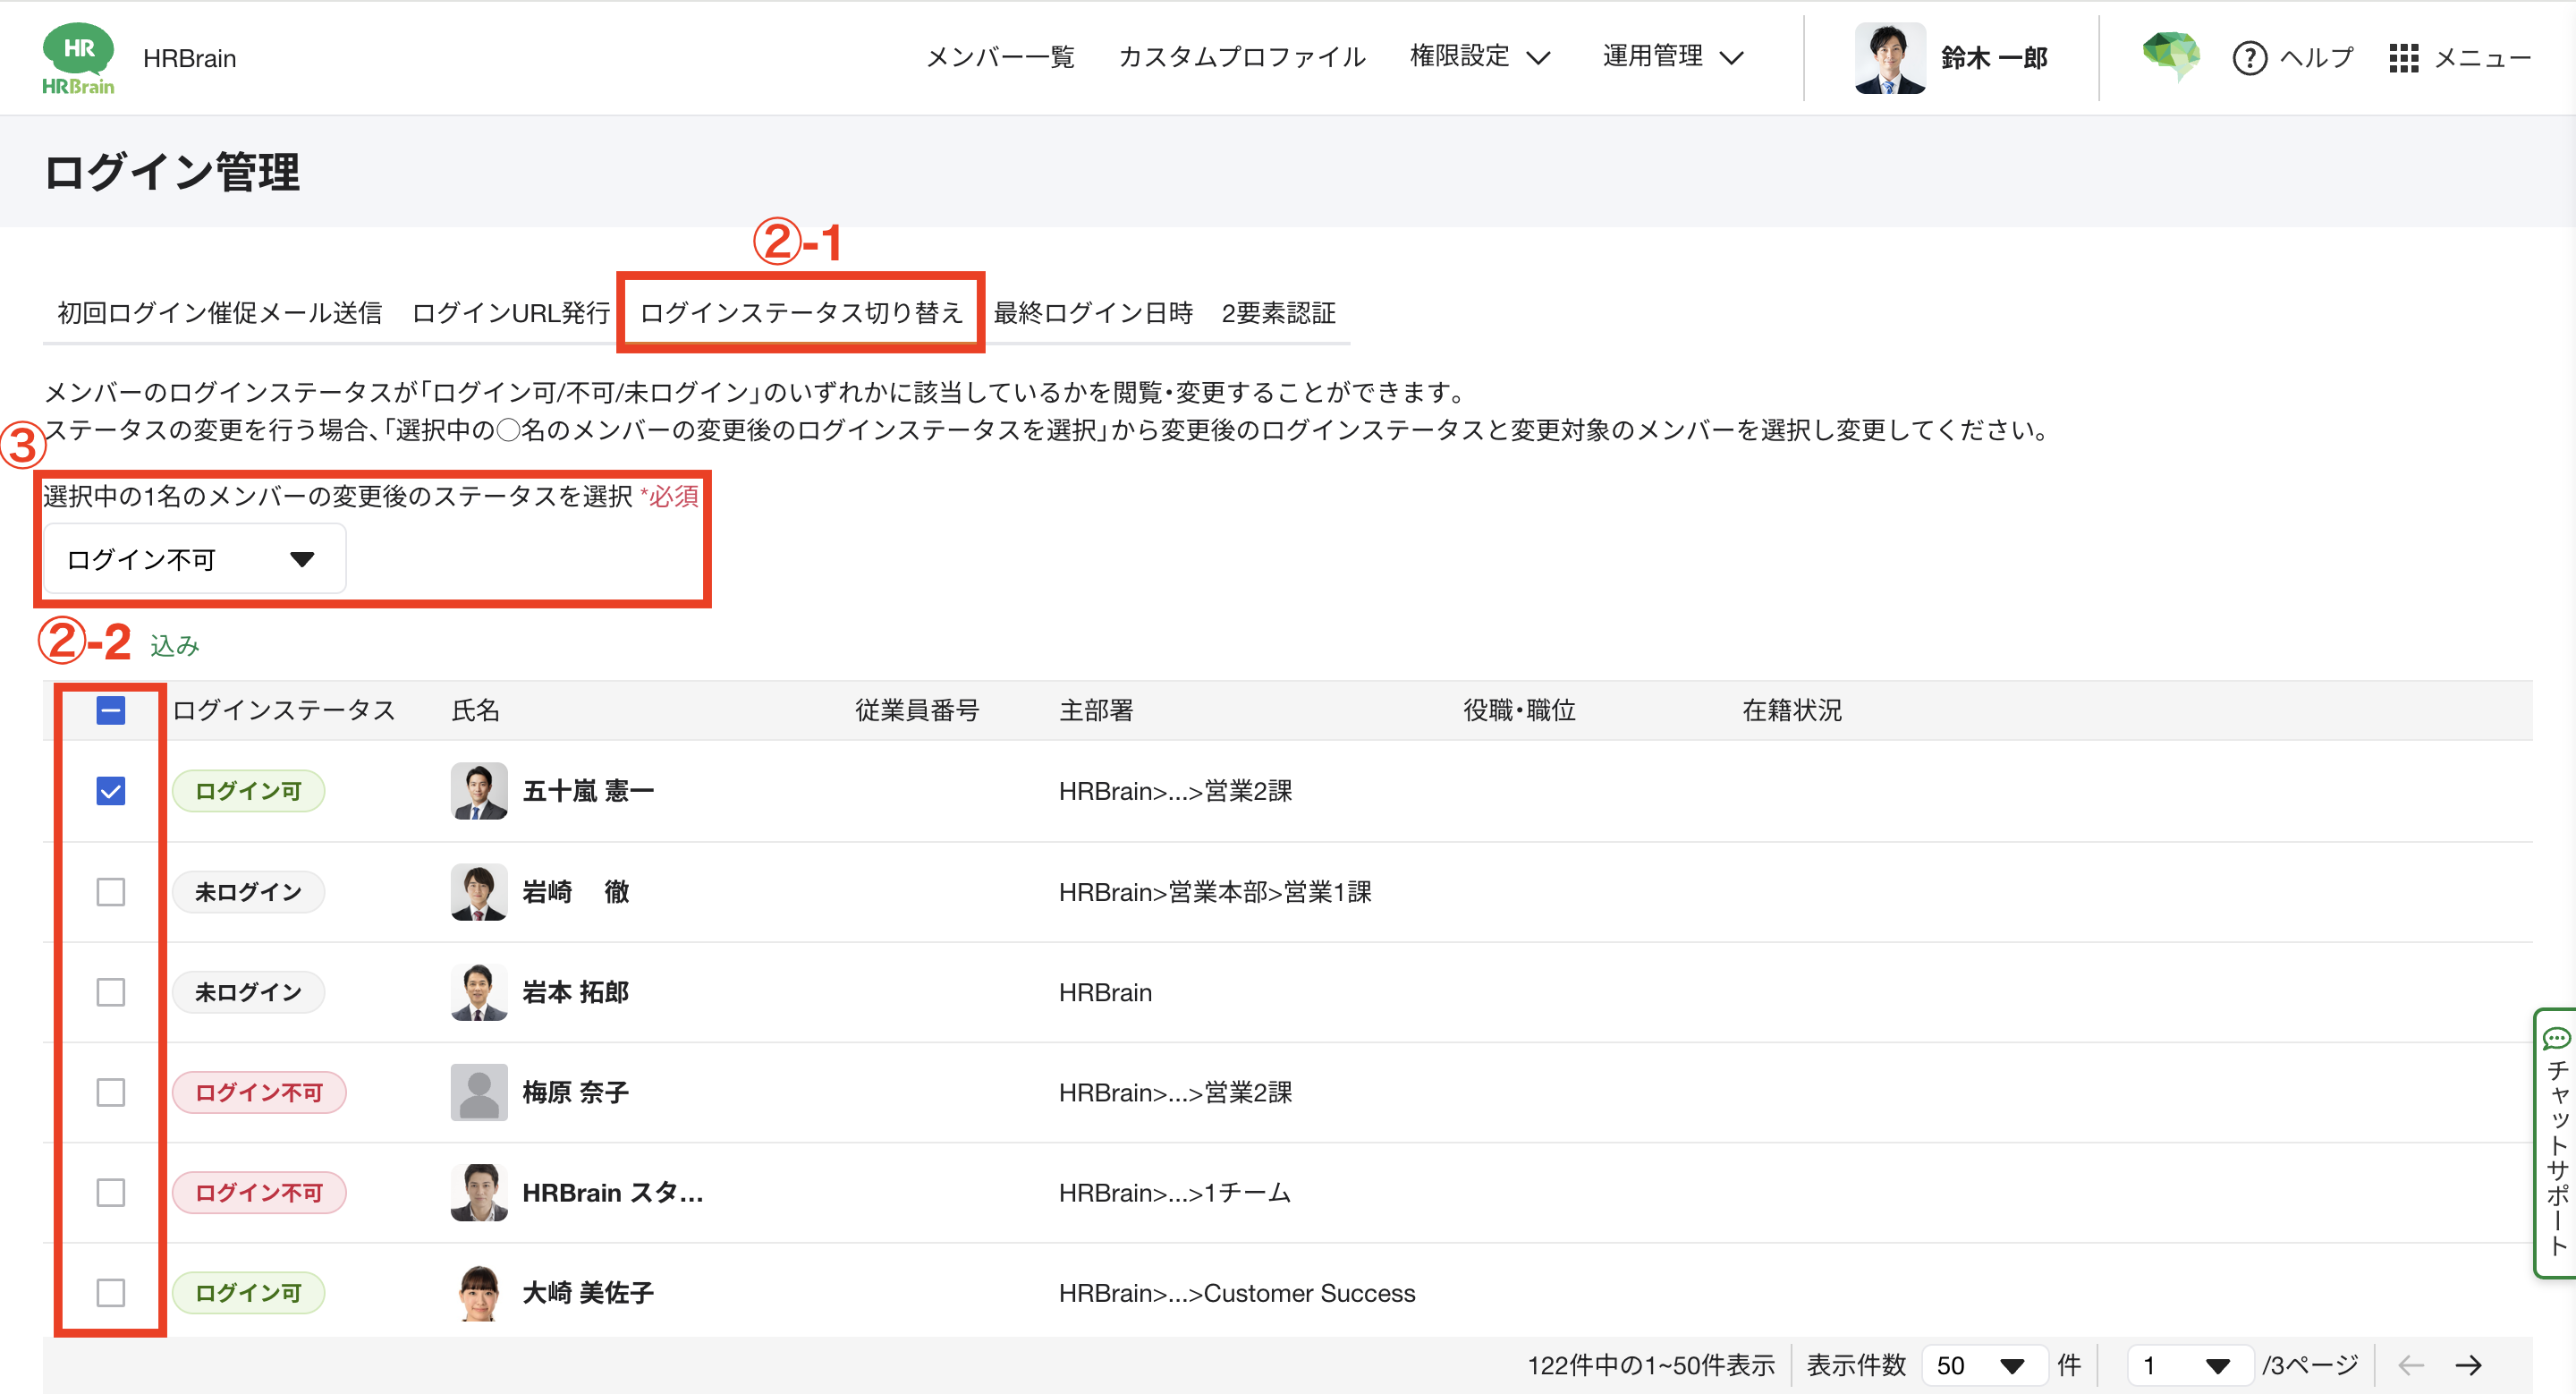Open the chat support side tab
Image resolution: width=2576 pixels, height=1394 pixels.
[x=2556, y=1142]
